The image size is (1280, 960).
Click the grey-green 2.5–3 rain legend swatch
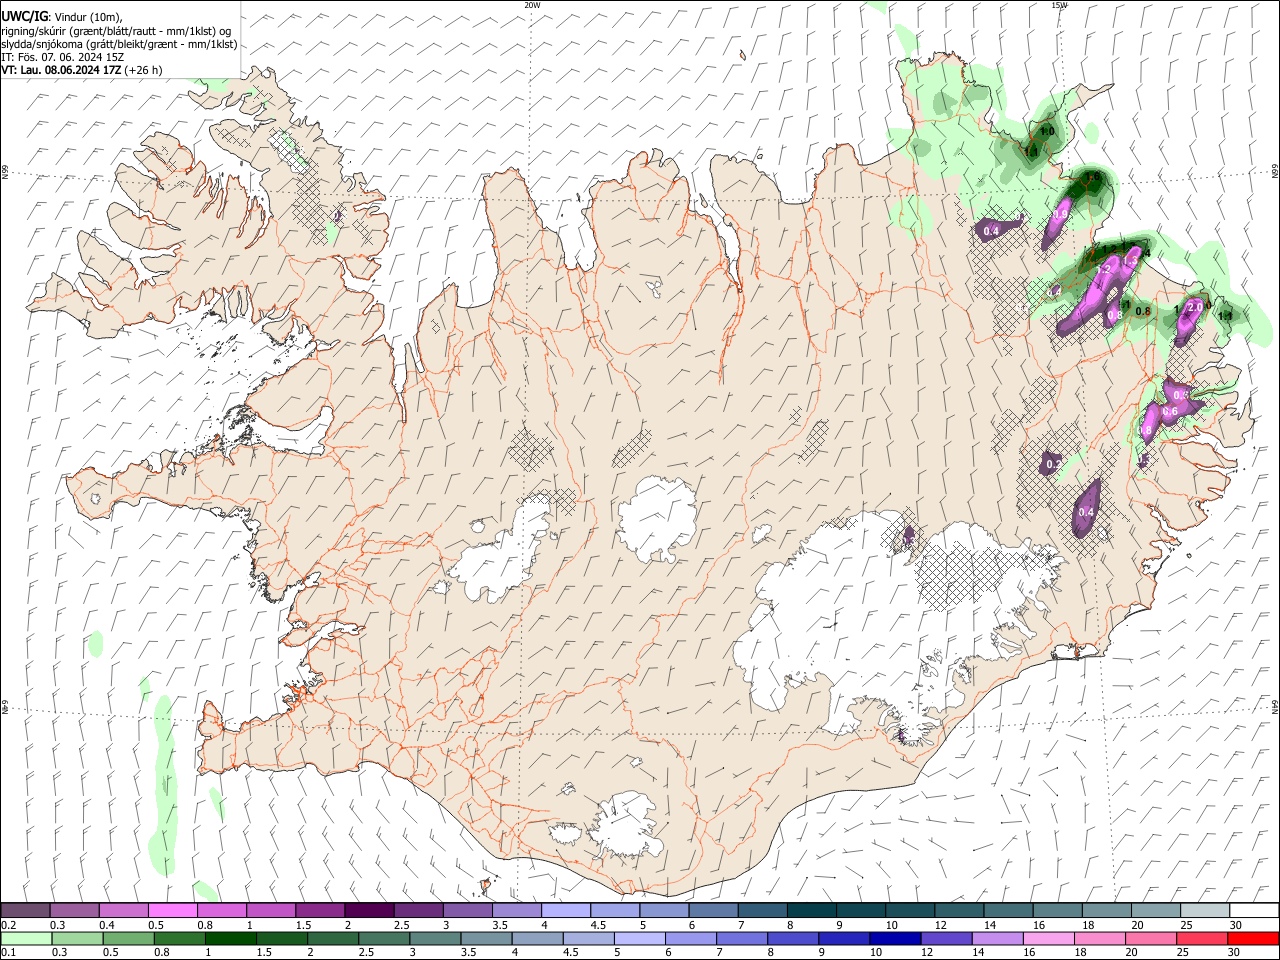click(x=383, y=938)
